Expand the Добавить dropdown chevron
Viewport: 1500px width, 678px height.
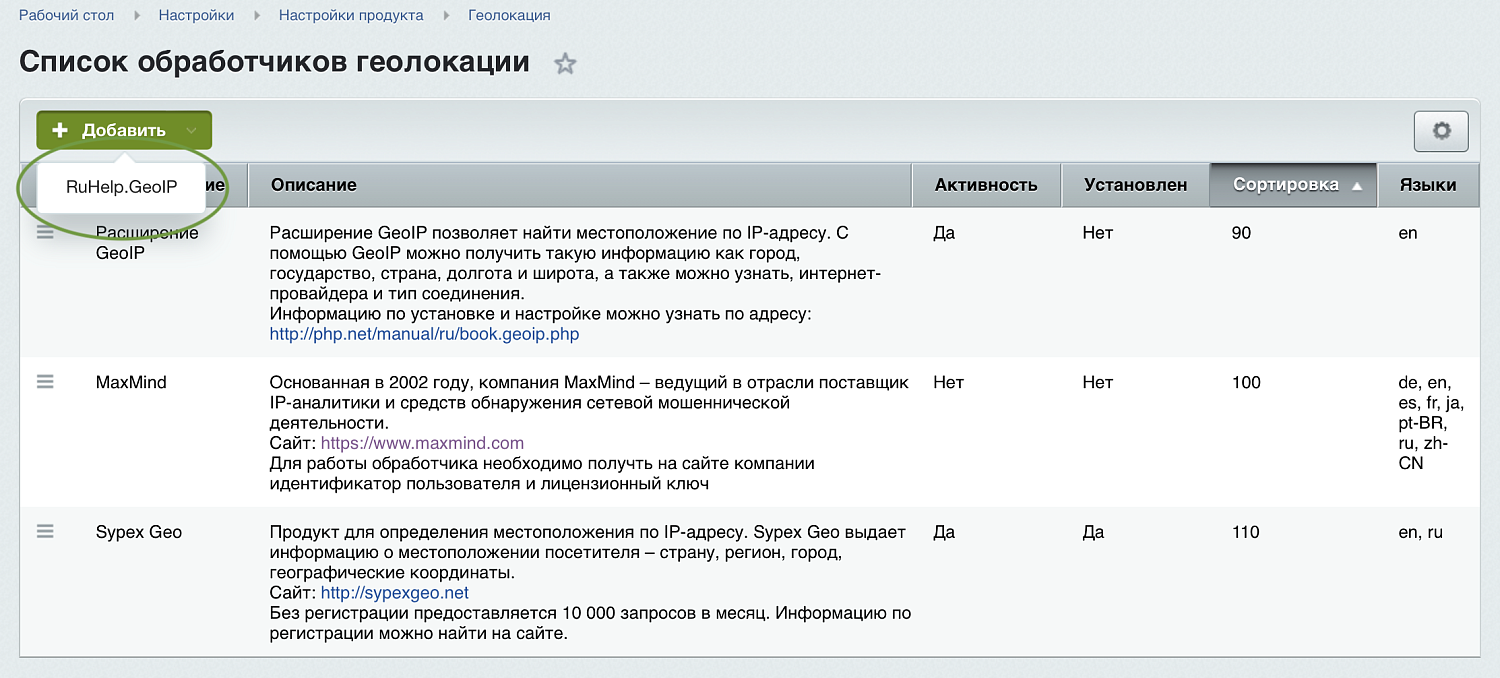192,130
